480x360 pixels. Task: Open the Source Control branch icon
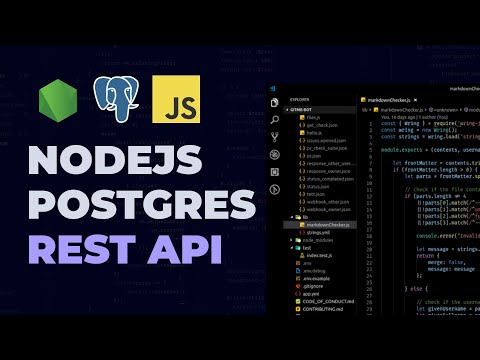[x=274, y=137]
